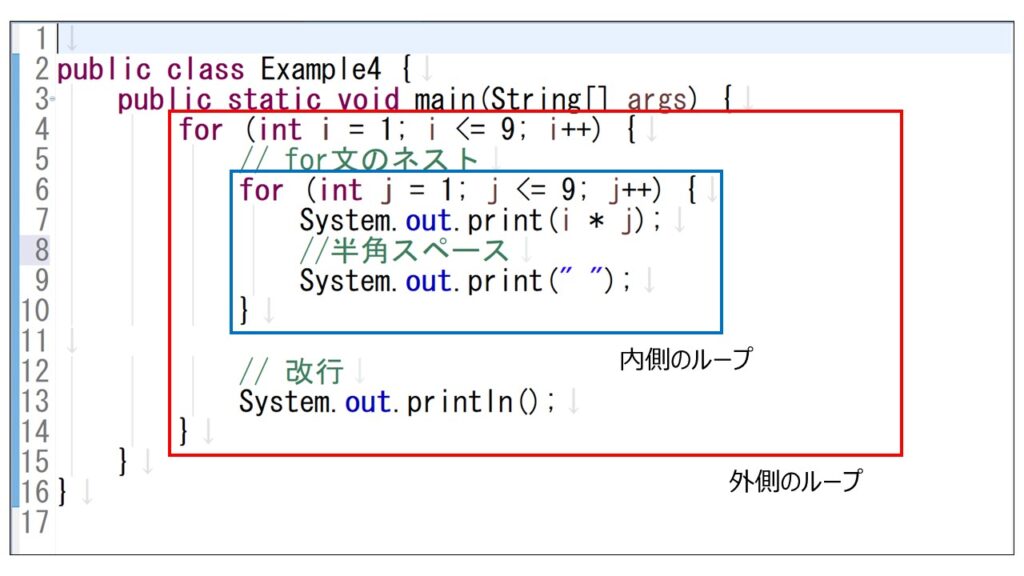
Task: Click "i++)" in the outer loop header
Action: (575, 129)
